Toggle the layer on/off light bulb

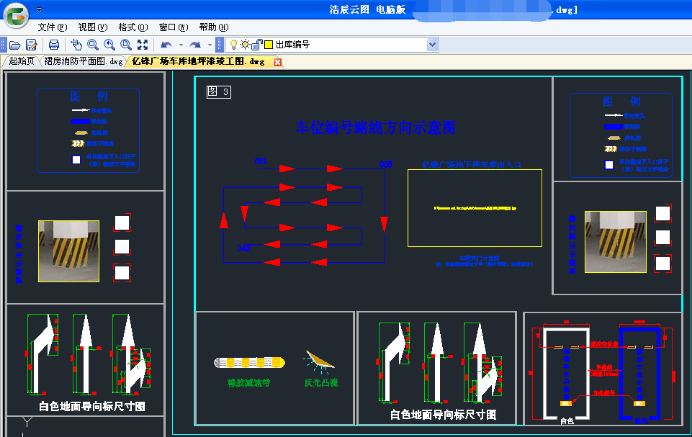(x=234, y=45)
